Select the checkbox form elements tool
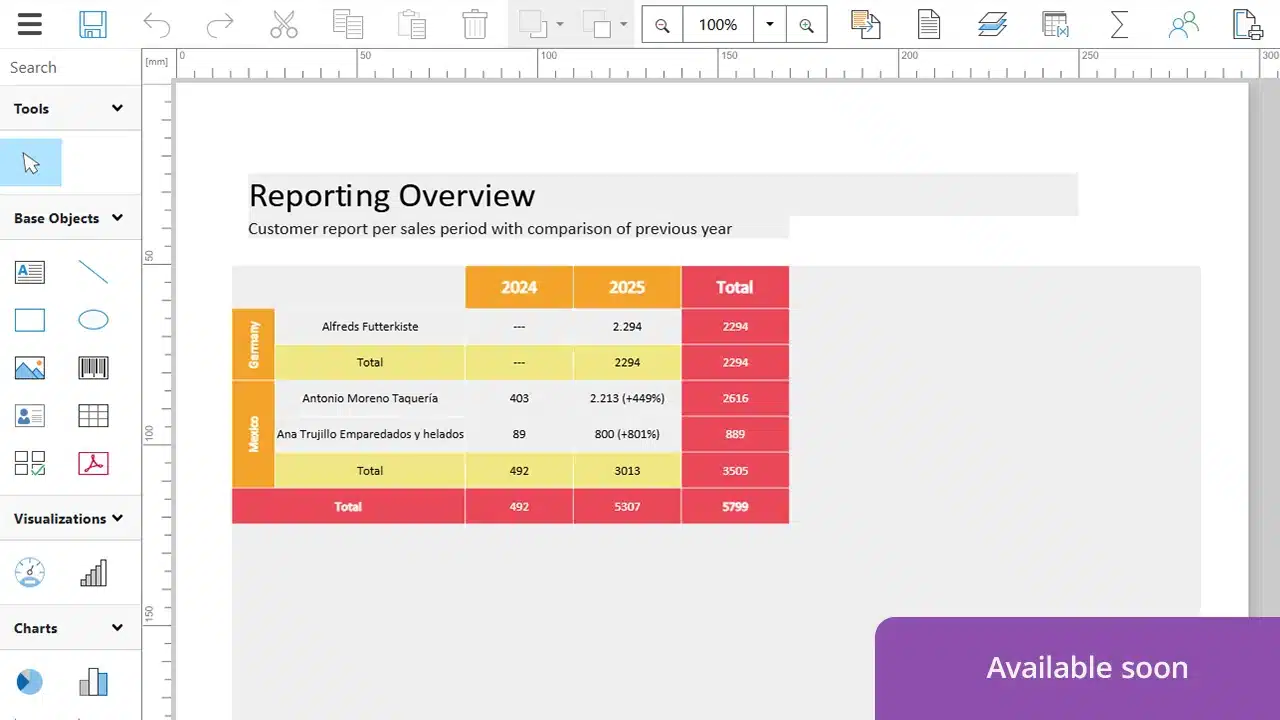The height and width of the screenshot is (720, 1280). 30,463
